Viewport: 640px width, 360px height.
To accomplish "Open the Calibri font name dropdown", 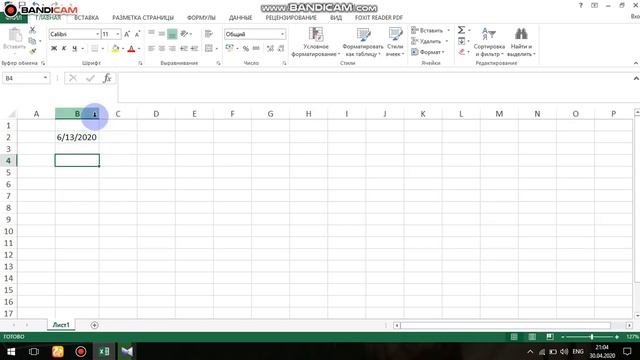I will pyautogui.click(x=98, y=34).
